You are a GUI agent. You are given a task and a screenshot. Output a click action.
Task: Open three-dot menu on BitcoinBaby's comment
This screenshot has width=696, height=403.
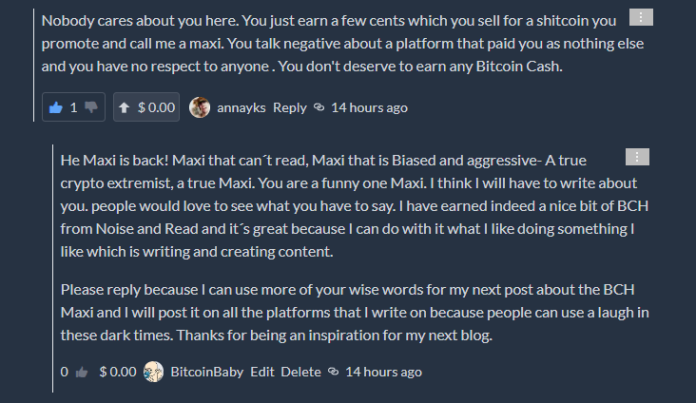pyautogui.click(x=637, y=157)
